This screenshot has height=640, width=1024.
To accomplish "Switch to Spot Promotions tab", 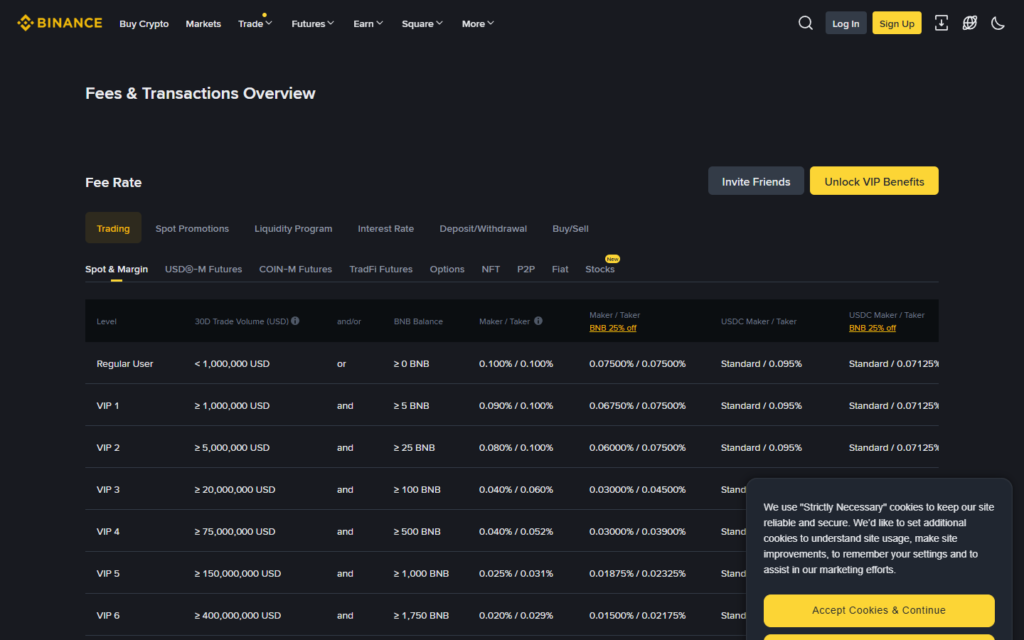I will pyautogui.click(x=192, y=229).
